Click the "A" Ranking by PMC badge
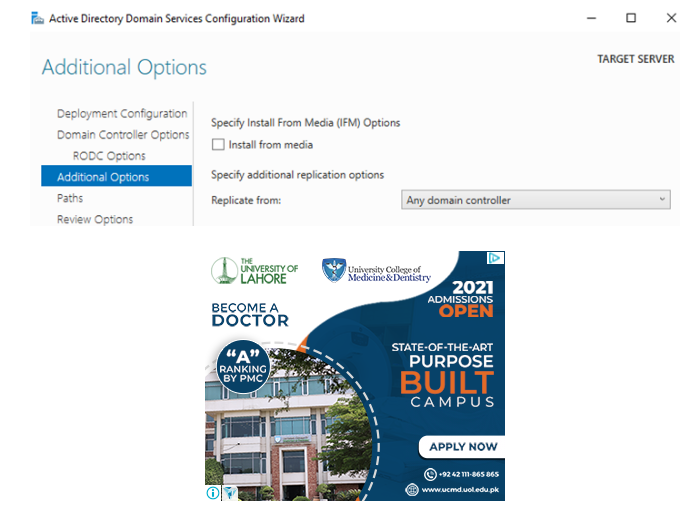This screenshot has height=516, width=695. tap(243, 367)
